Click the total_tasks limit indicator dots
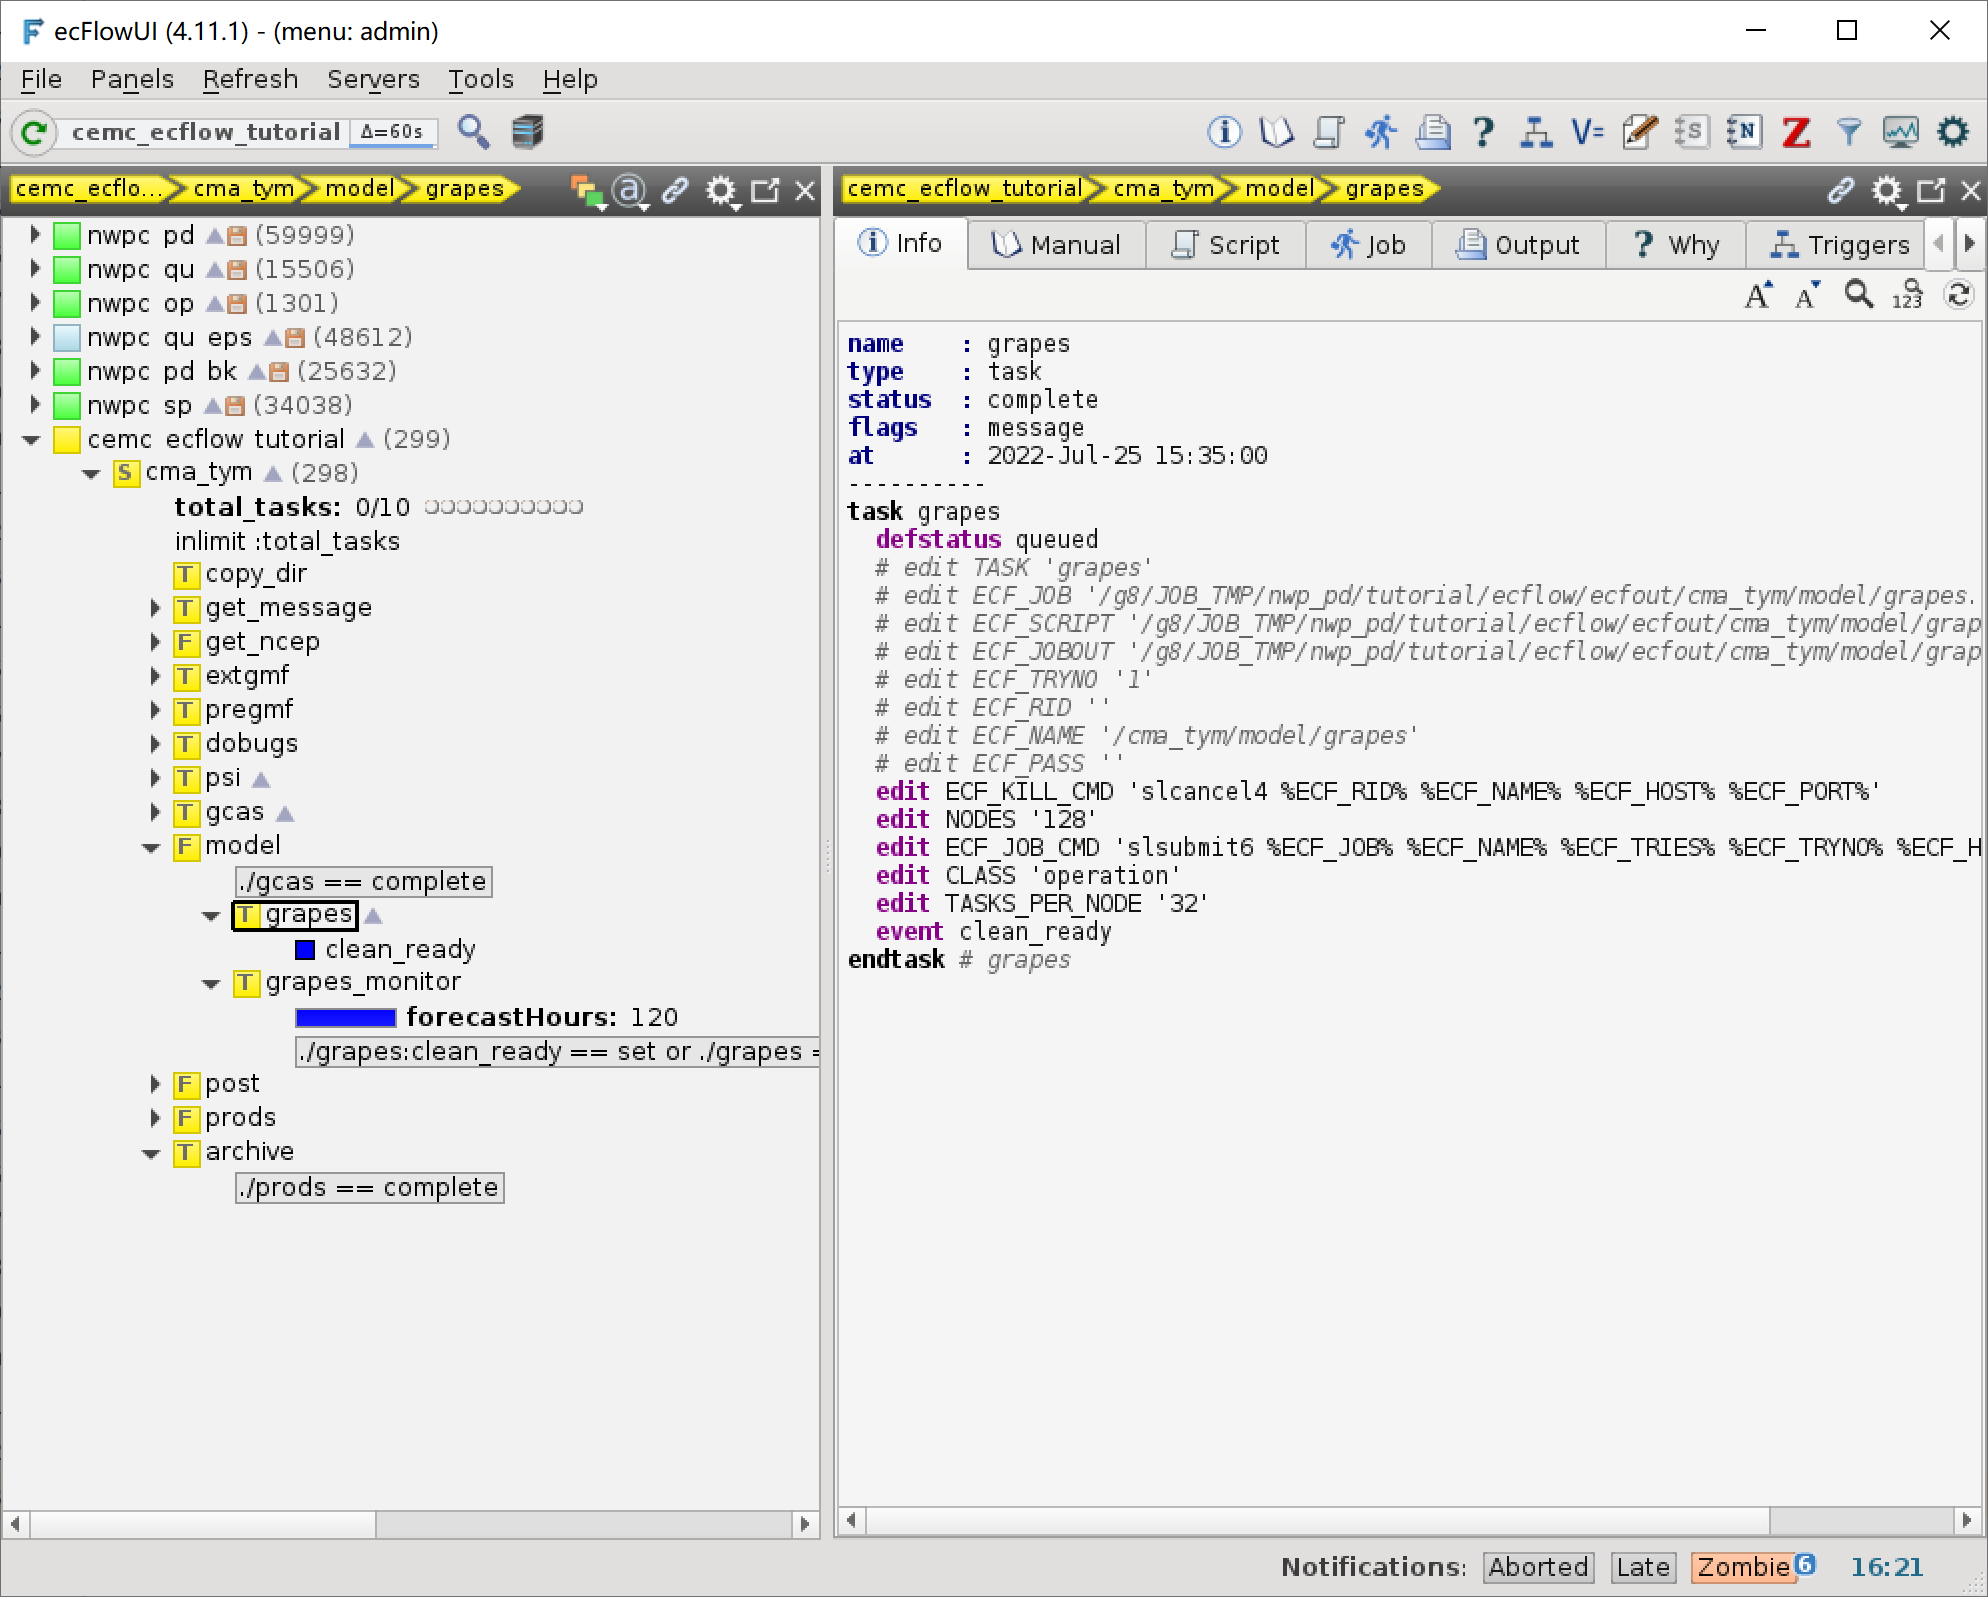 [x=503, y=507]
